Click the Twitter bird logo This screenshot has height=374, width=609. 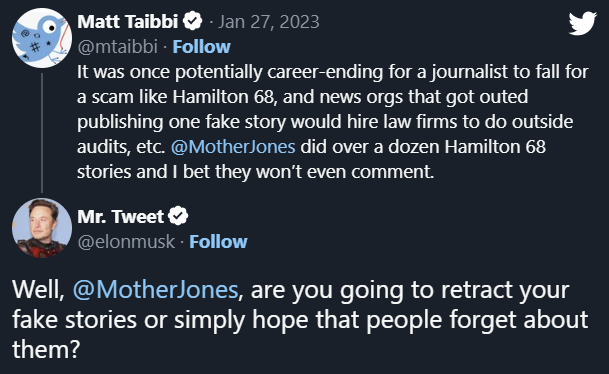pos(583,23)
